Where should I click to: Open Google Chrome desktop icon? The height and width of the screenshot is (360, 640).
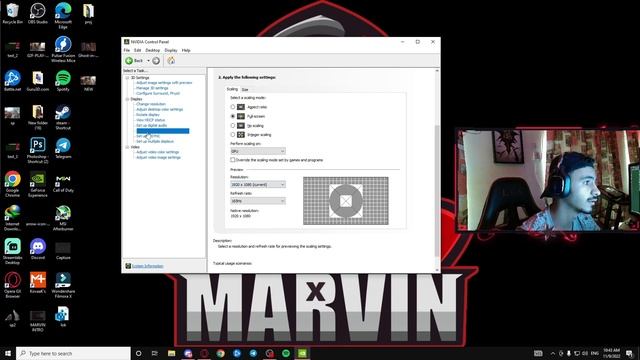click(12, 184)
